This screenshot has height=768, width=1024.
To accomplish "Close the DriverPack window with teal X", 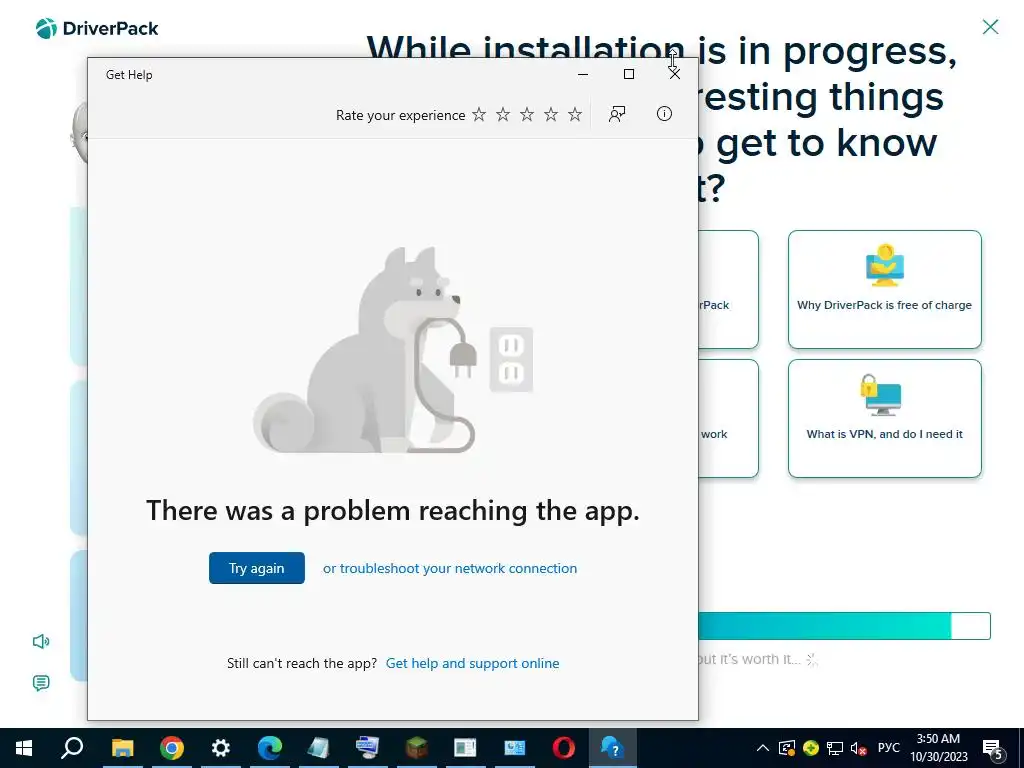I will pos(991,27).
